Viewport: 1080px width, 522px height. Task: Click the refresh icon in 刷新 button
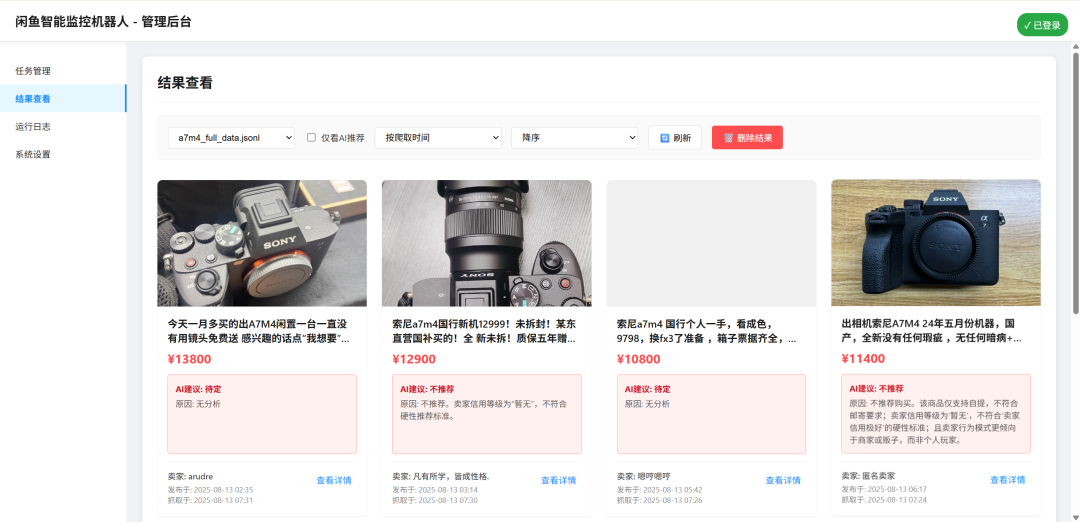click(x=665, y=138)
